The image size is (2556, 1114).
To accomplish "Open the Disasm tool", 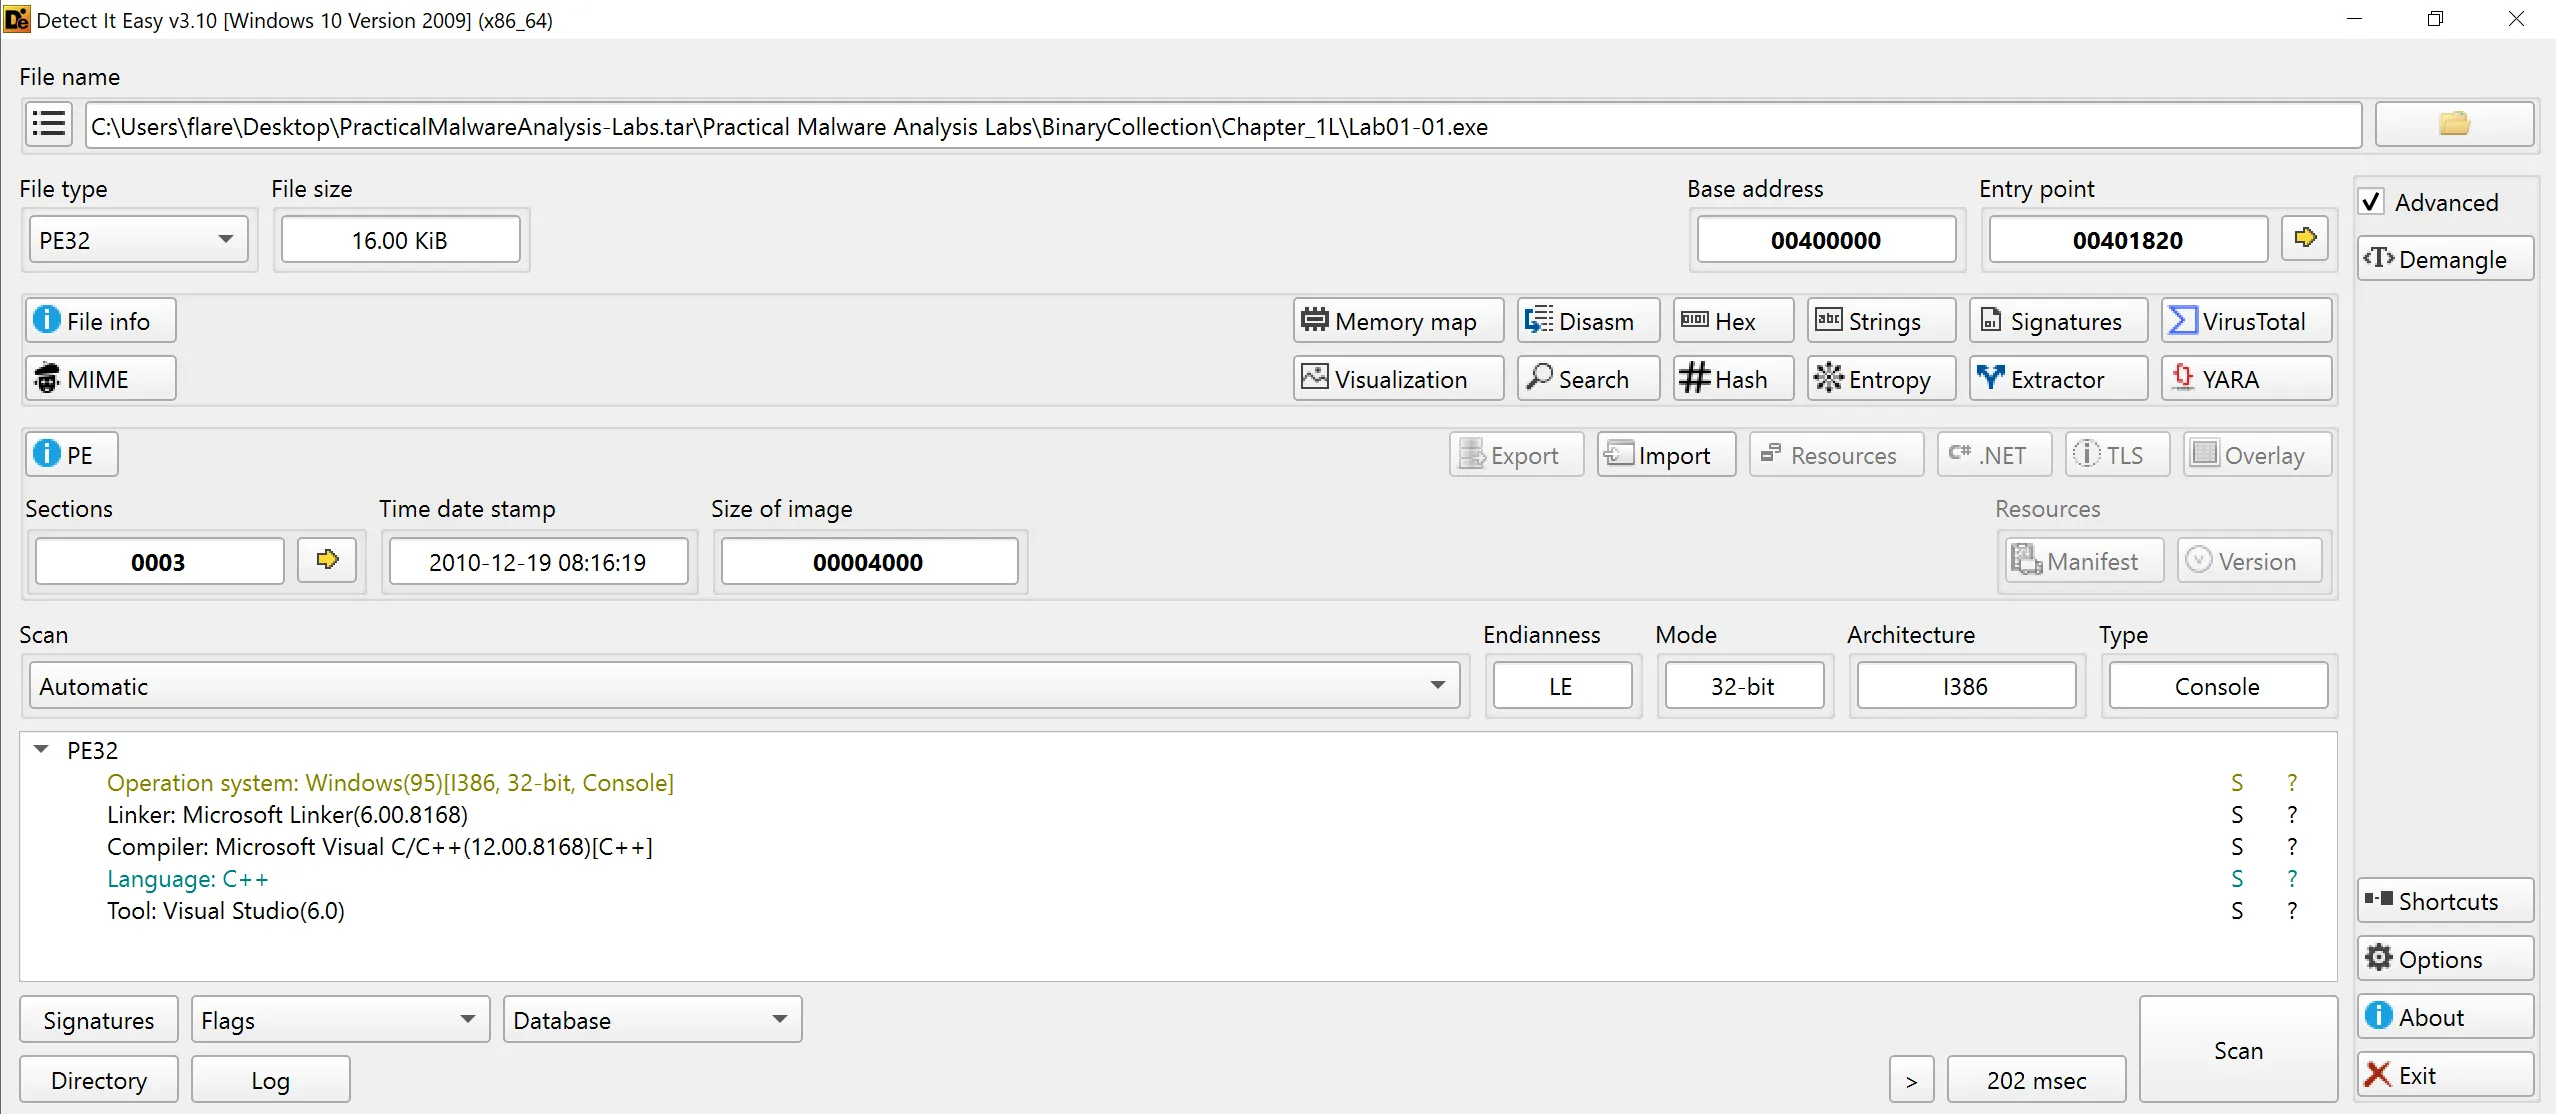I will coord(1587,321).
